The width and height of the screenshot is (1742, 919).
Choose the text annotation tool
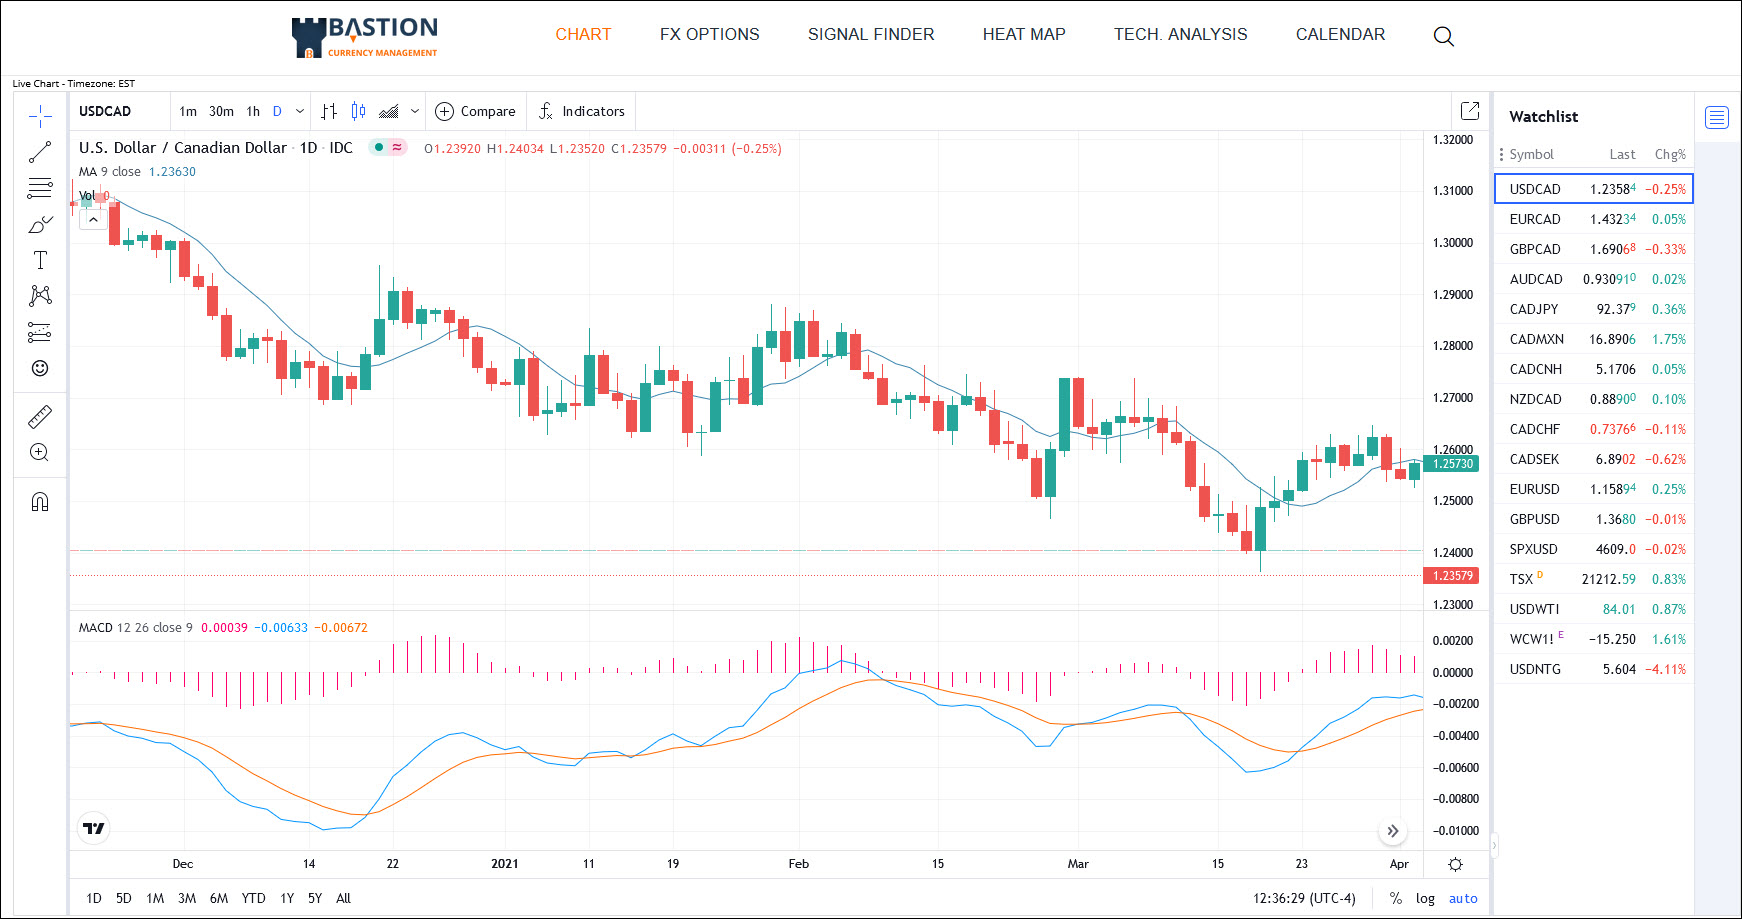[x=40, y=260]
